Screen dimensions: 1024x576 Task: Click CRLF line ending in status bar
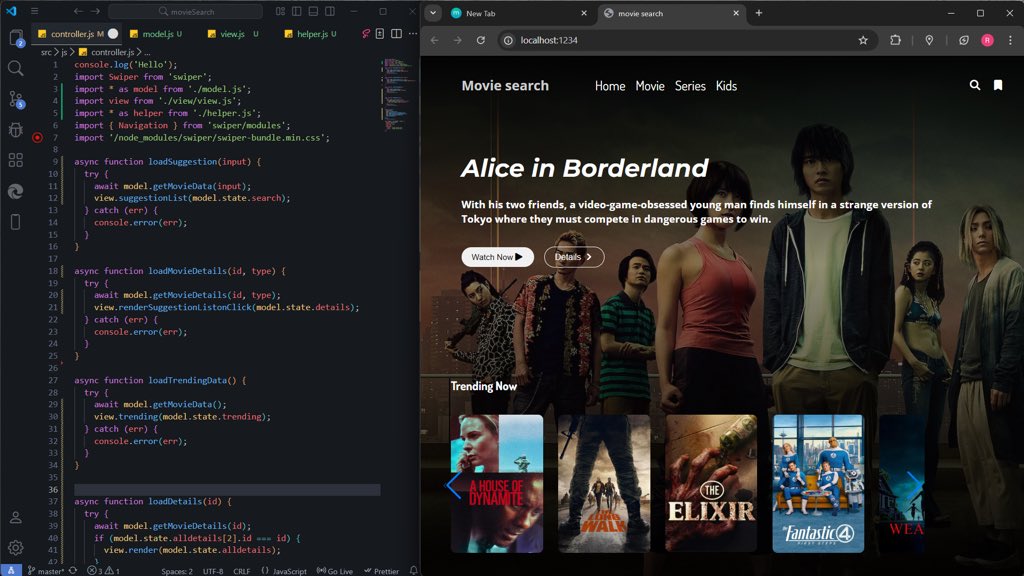click(242, 571)
